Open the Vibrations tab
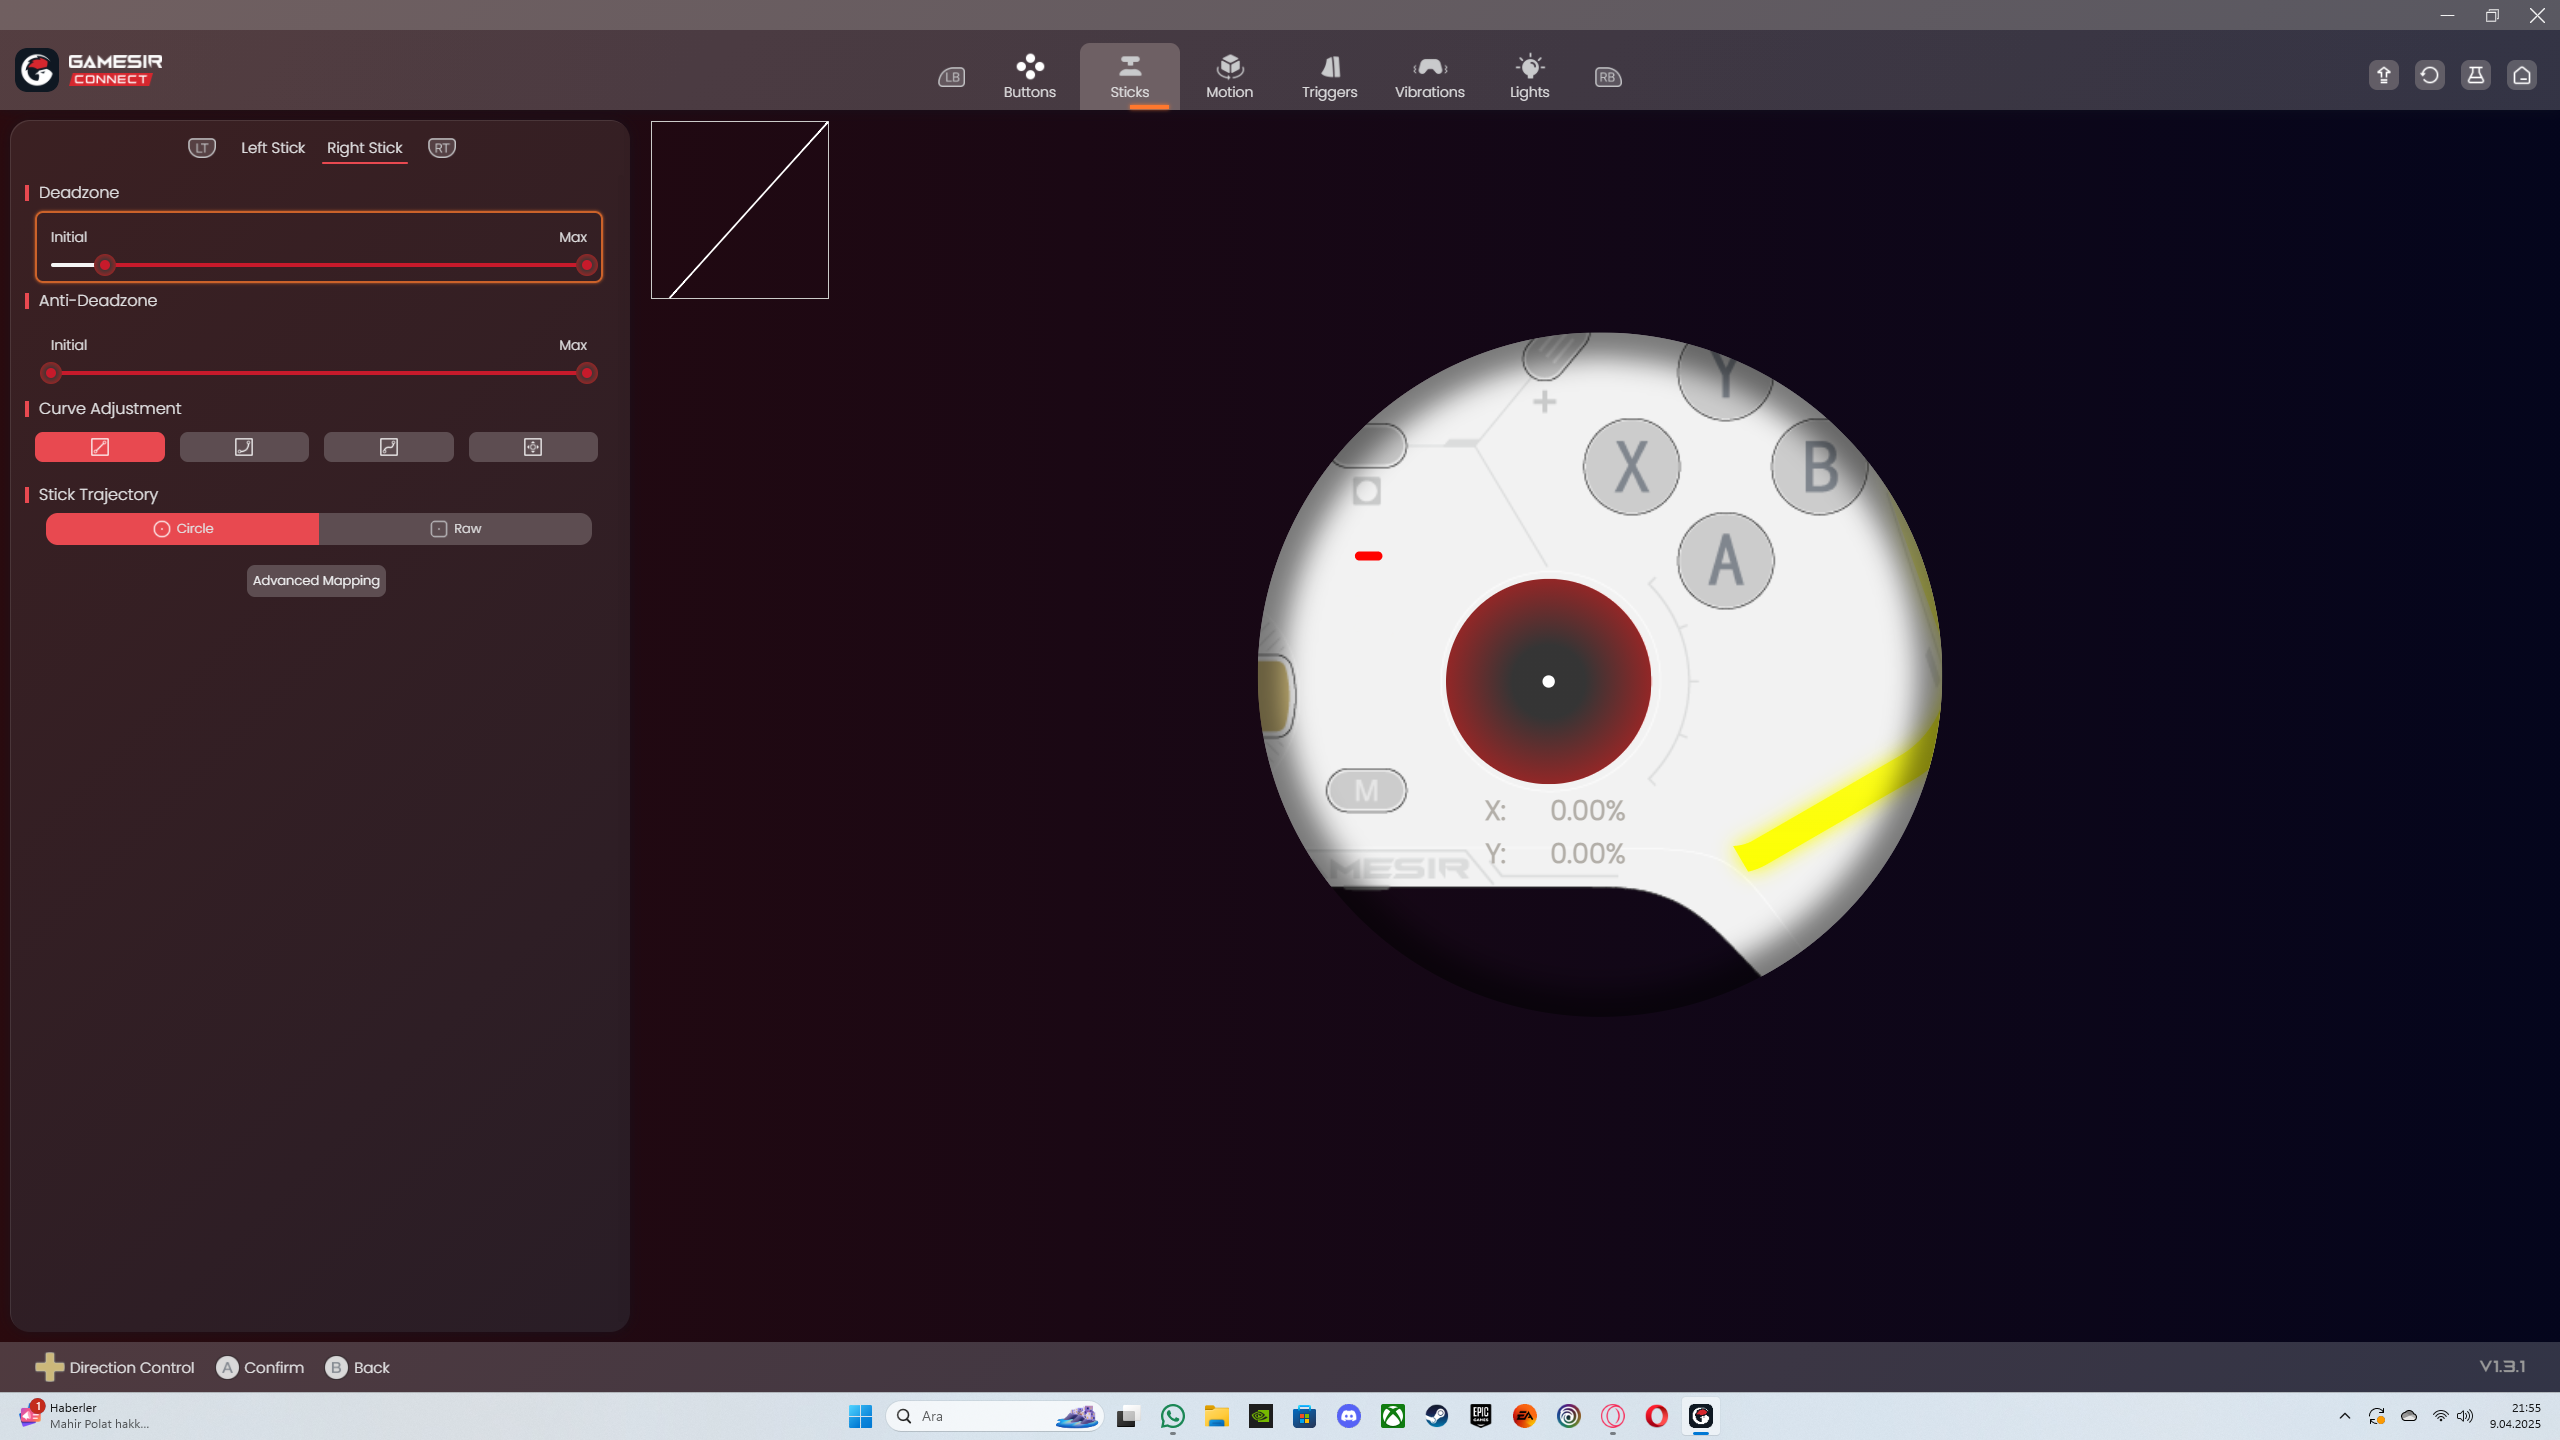The image size is (2560, 1440). (1429, 77)
